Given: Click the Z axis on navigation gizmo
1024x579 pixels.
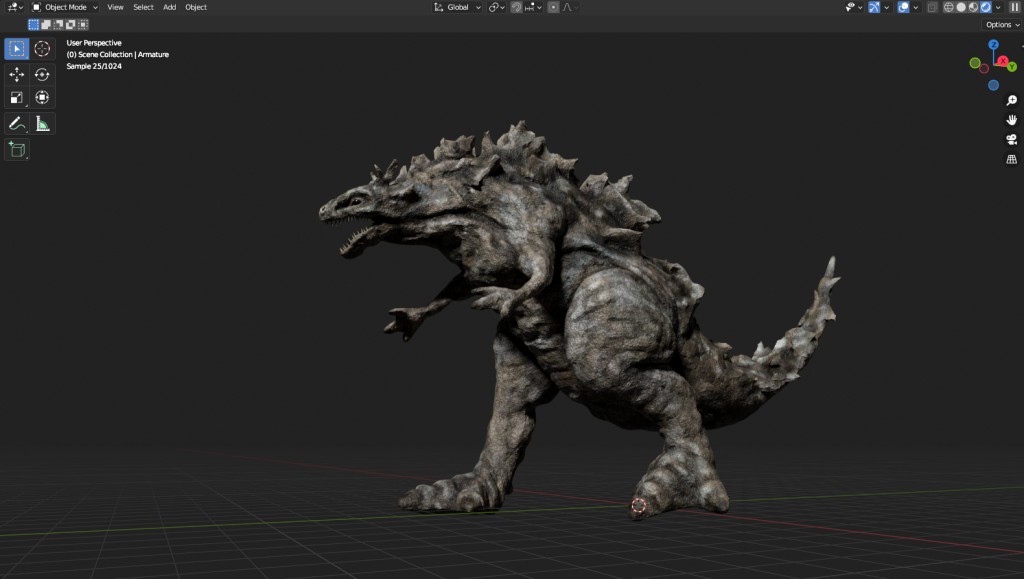Looking at the screenshot, I should (993, 45).
